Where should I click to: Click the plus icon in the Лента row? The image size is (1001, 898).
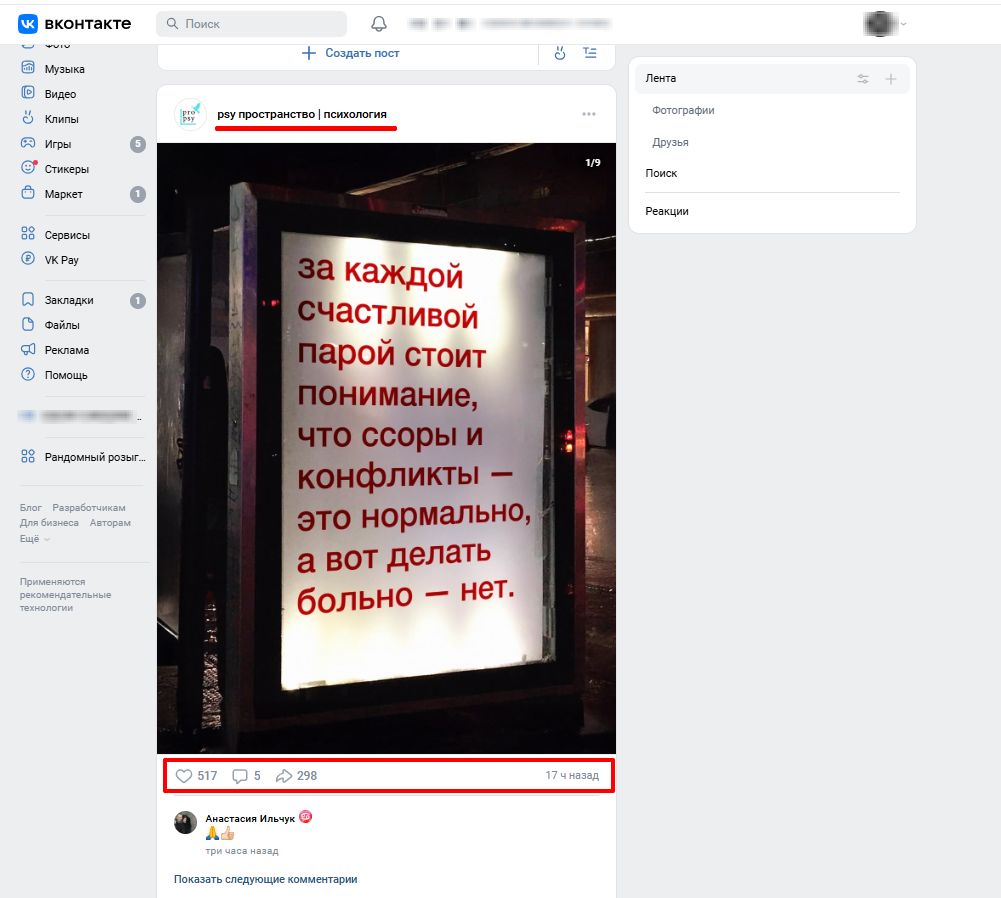[891, 79]
